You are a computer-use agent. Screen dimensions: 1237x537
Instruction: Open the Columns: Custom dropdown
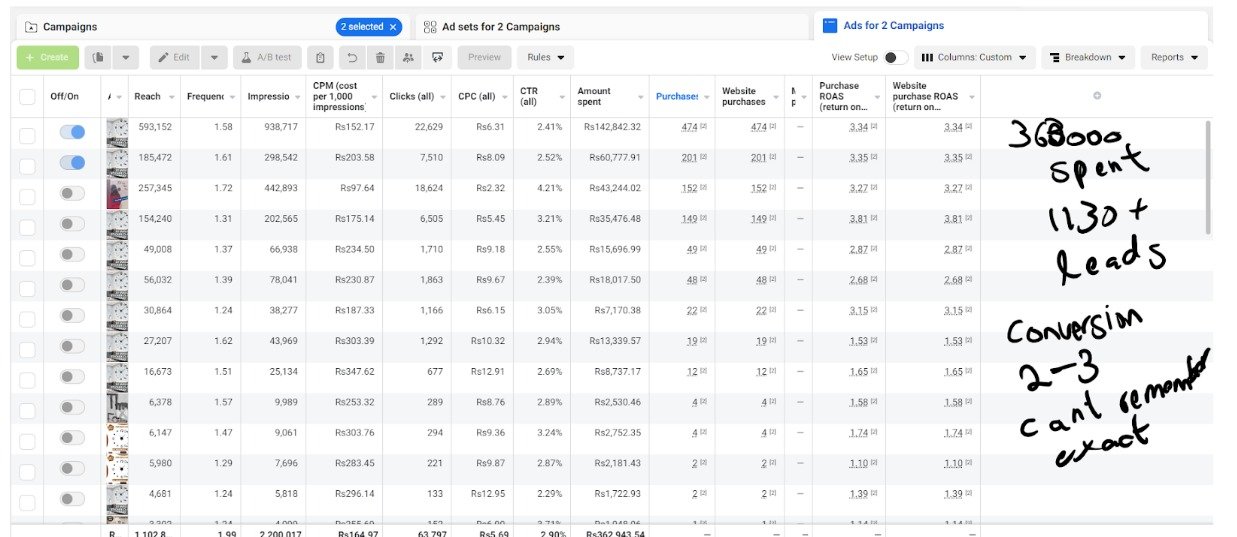click(x=973, y=58)
